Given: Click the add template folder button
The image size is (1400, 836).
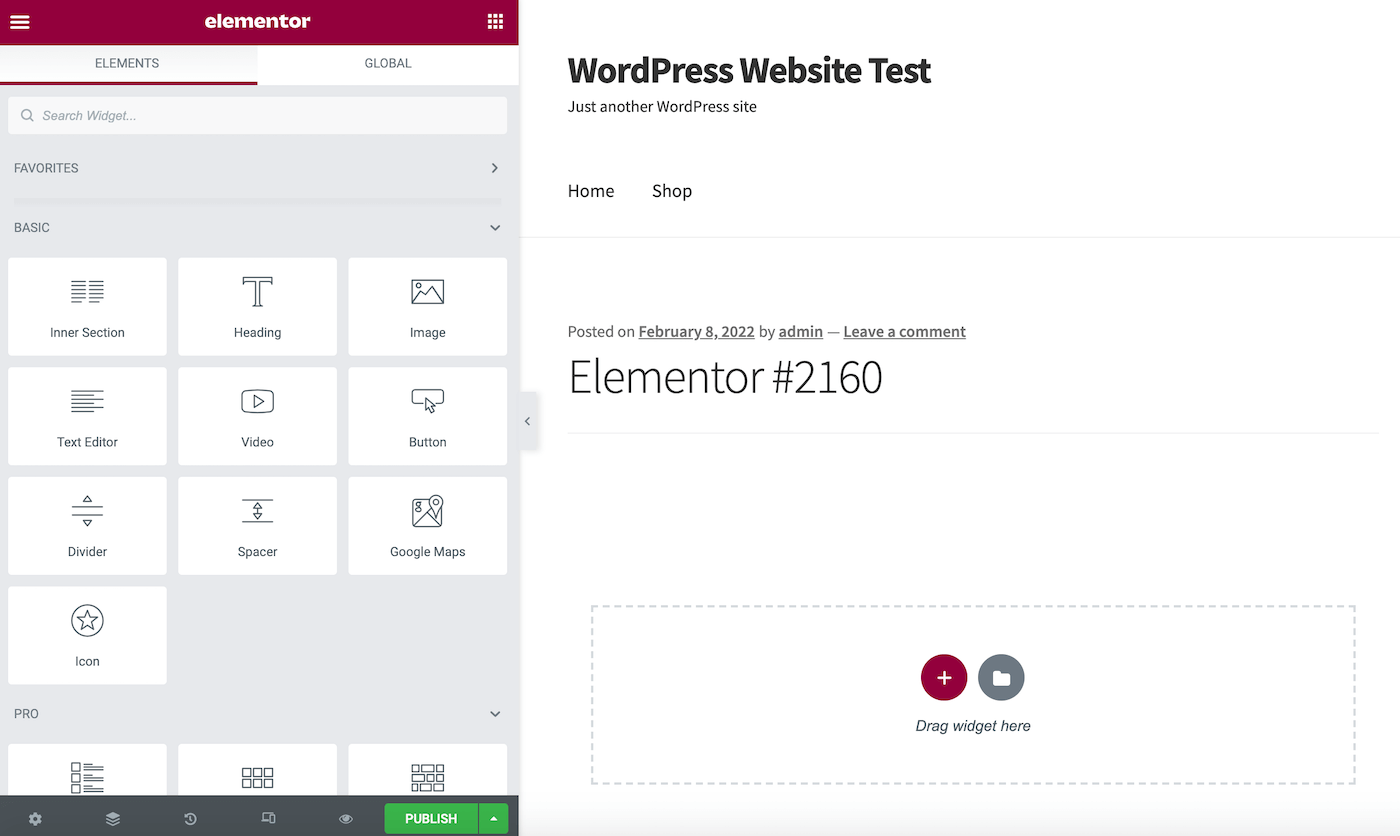Looking at the screenshot, I should (1001, 678).
